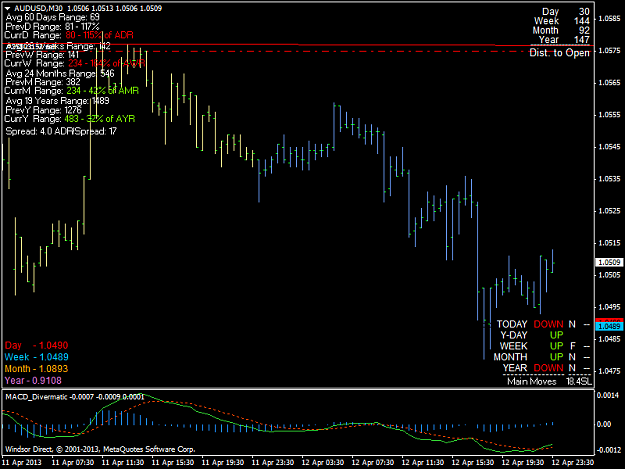Click the 'PrevD Range: 81 - 117%' line

coord(52,27)
